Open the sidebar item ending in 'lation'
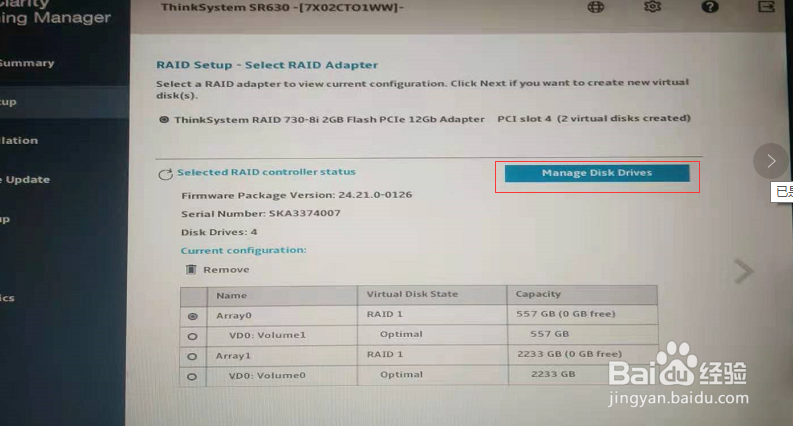This screenshot has height=426, width=793. coord(19,141)
